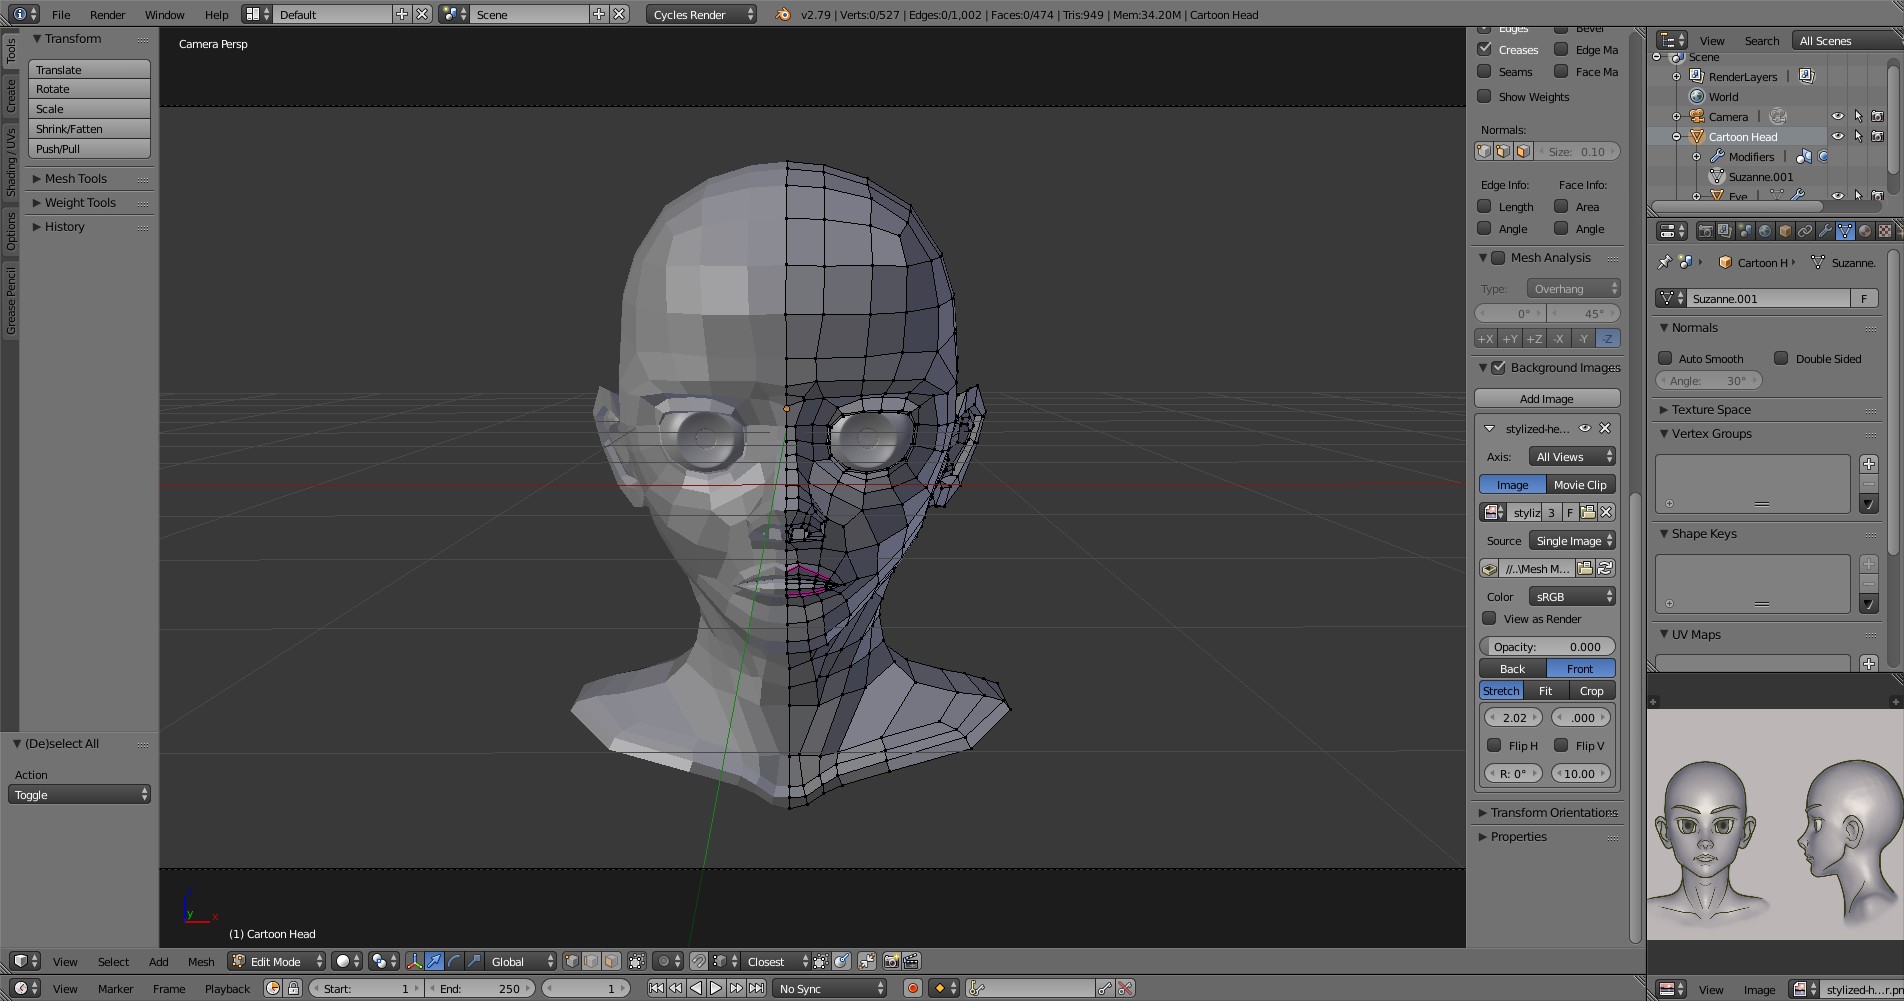Enable face select mode in header
Screen dimensions: 1904x1001
611,961
